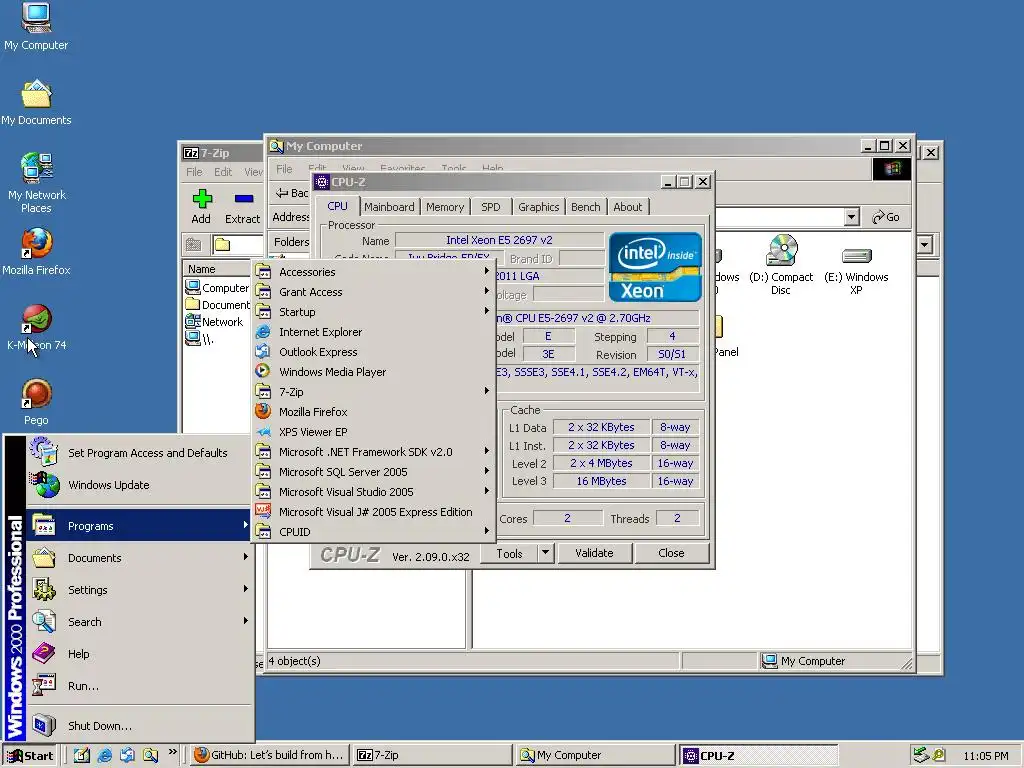
Task: Expand quick launch overflow chevron
Action: click(x=172, y=752)
